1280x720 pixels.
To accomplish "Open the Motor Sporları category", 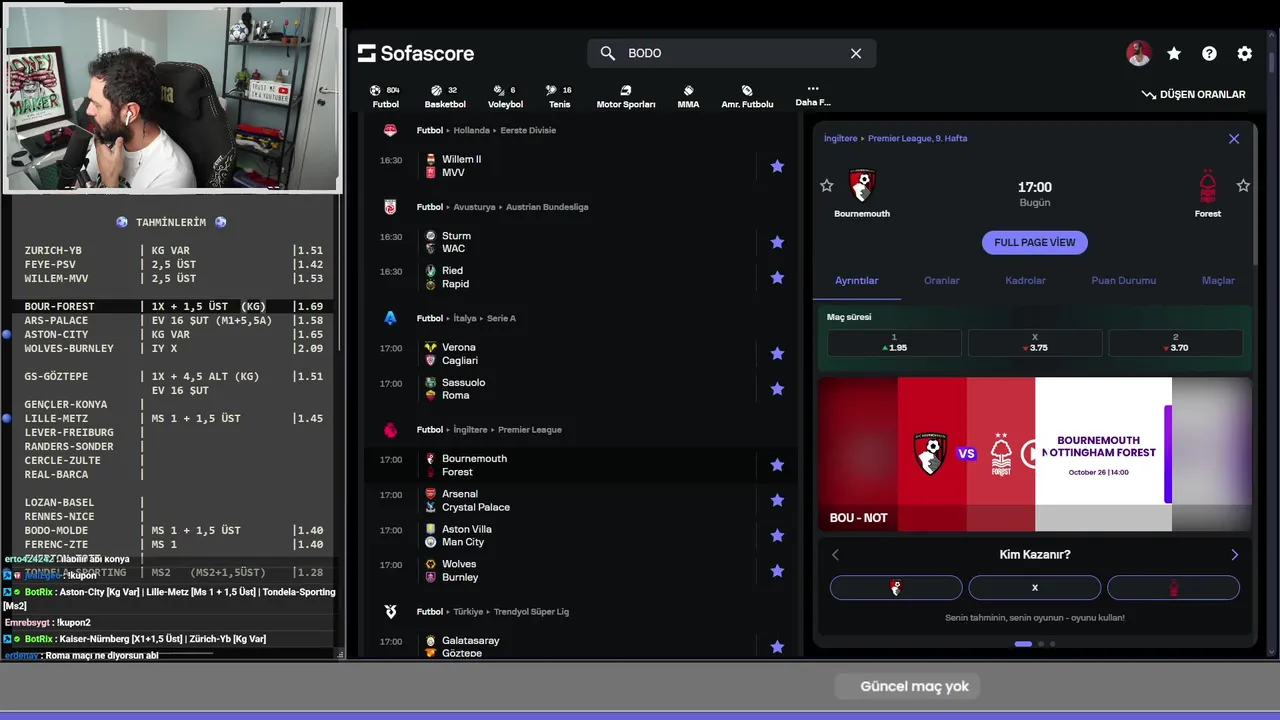I will point(626,97).
